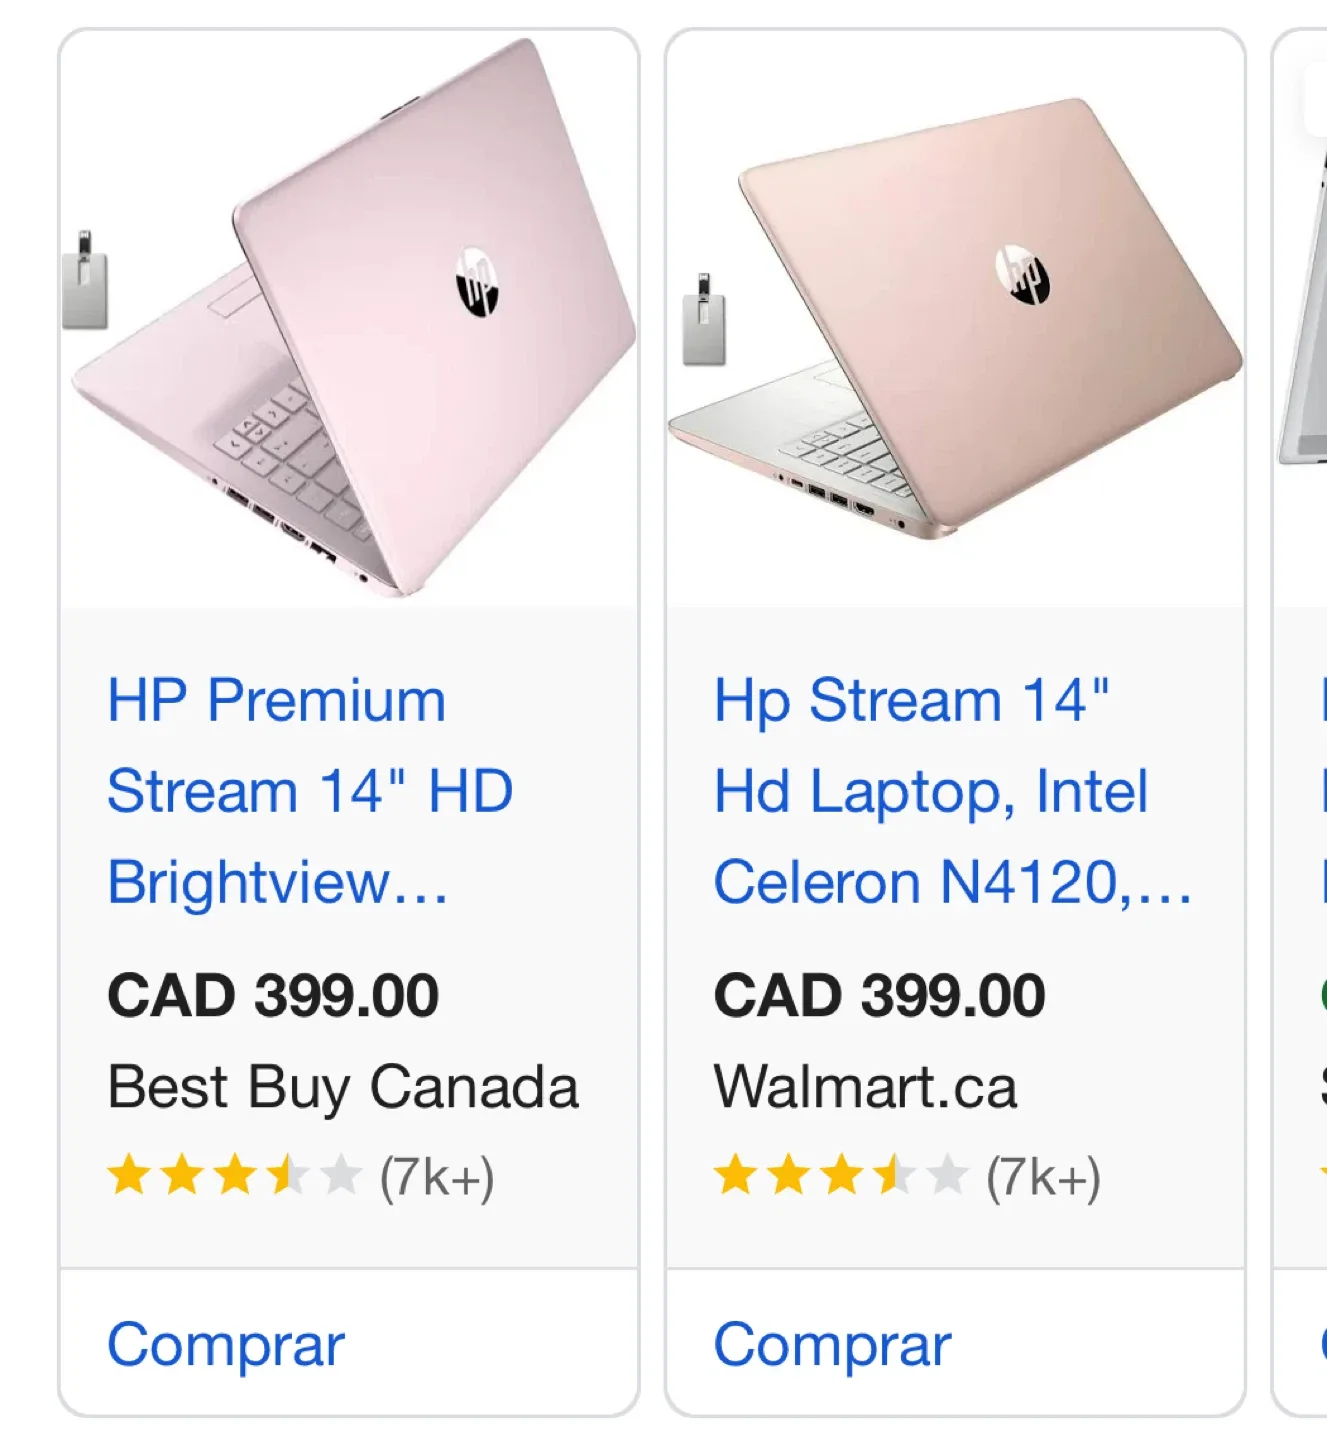Click the 7k+ reviews on the Walmart listing
The width and height of the screenshot is (1327, 1440).
click(x=1043, y=1178)
